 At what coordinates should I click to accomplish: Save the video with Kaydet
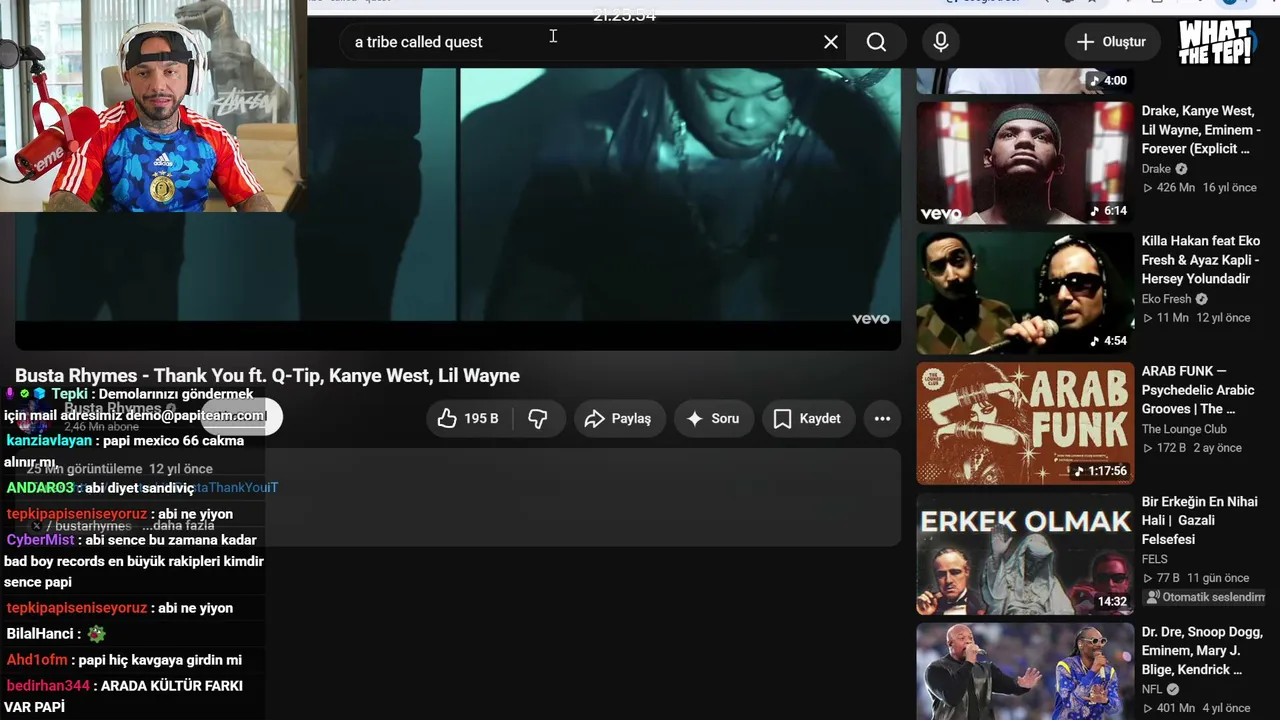click(807, 418)
